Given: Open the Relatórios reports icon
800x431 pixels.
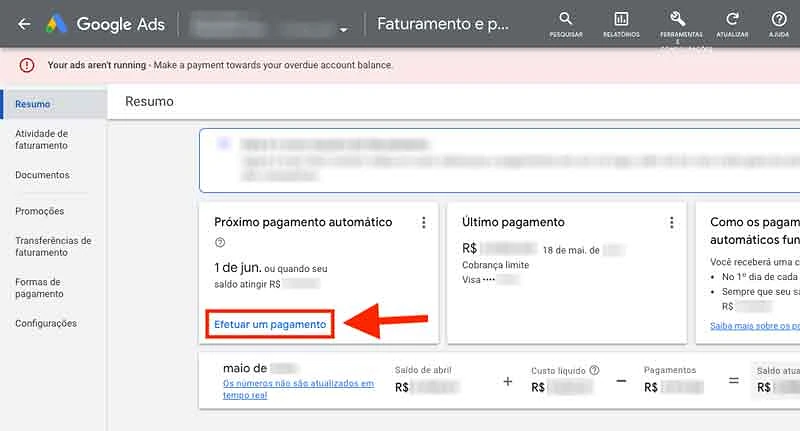Looking at the screenshot, I should pyautogui.click(x=621, y=24).
